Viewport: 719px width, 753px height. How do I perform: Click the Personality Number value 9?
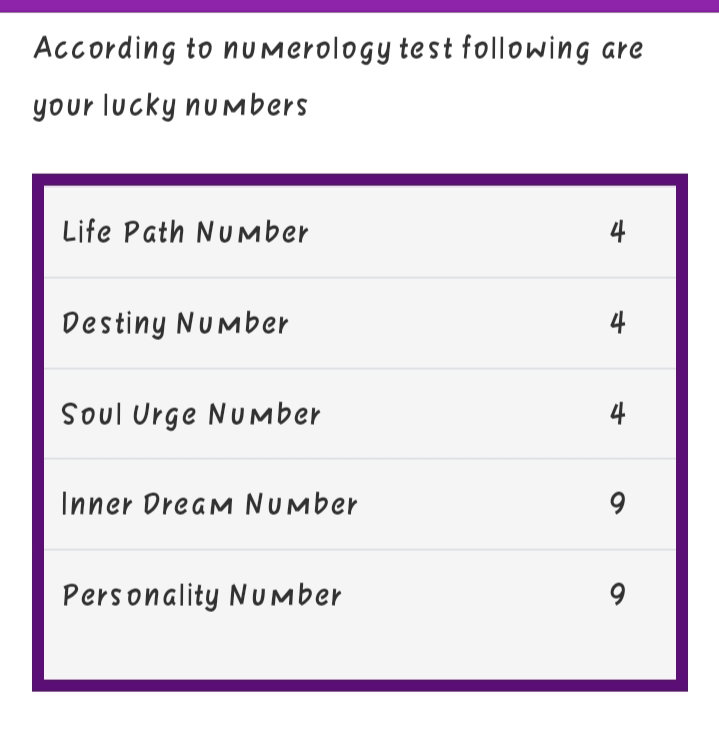(618, 595)
